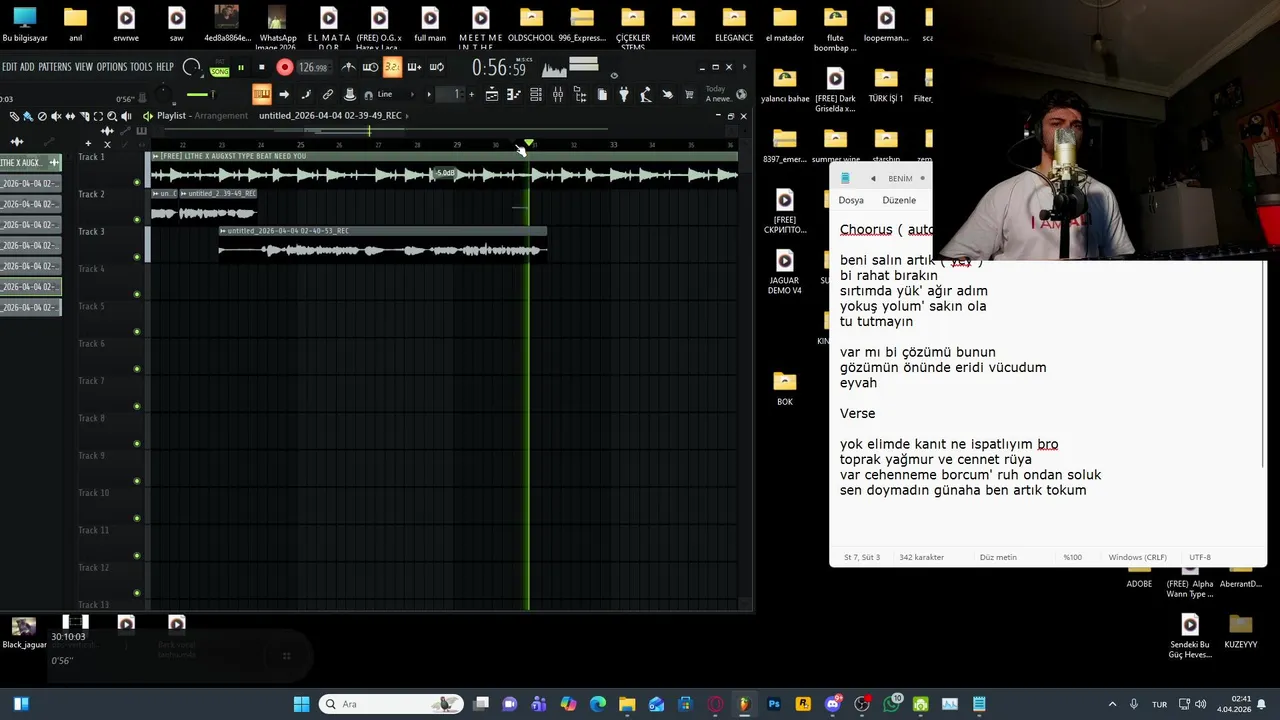1280x720 pixels.
Task: Show hidden system tray icons chevron
Action: coord(1112,704)
